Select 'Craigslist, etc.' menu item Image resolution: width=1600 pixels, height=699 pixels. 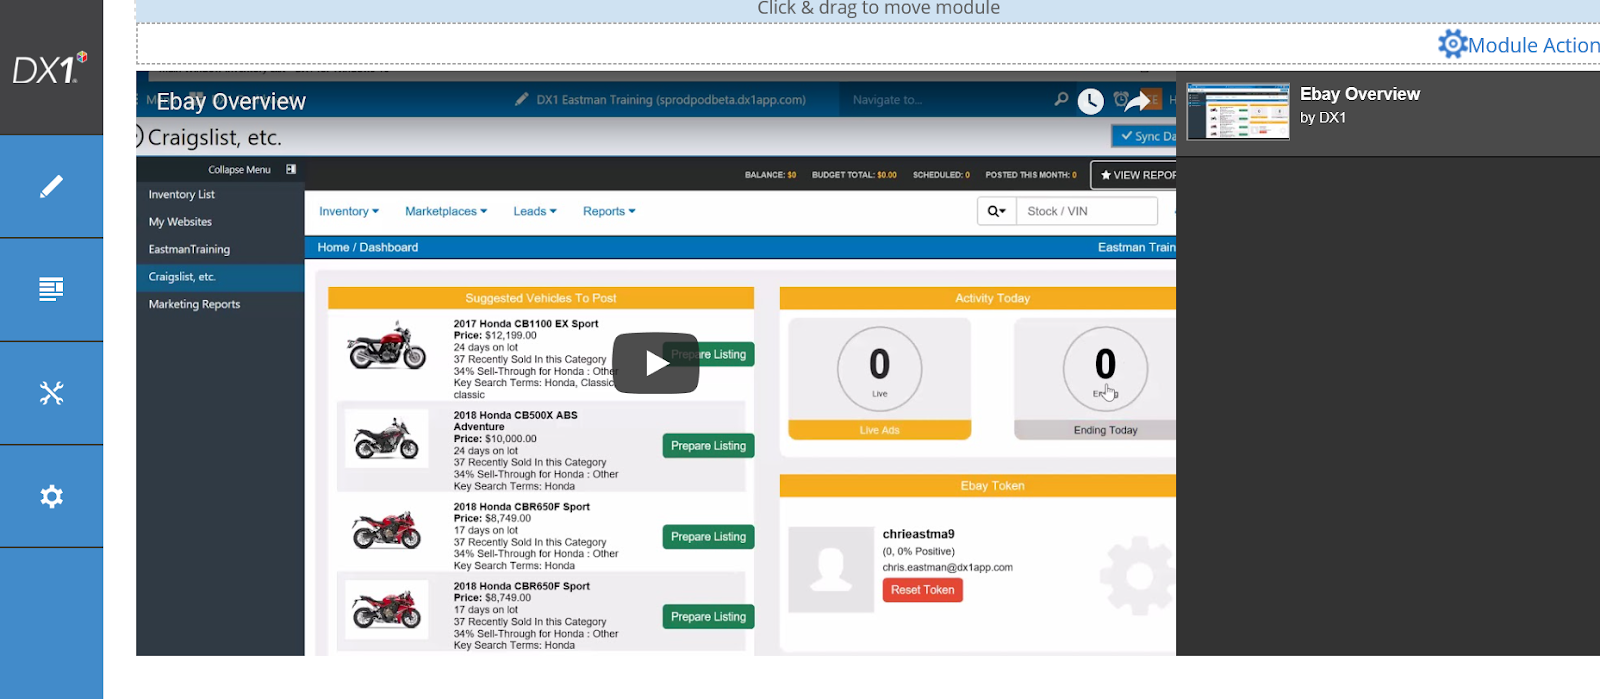pos(182,277)
